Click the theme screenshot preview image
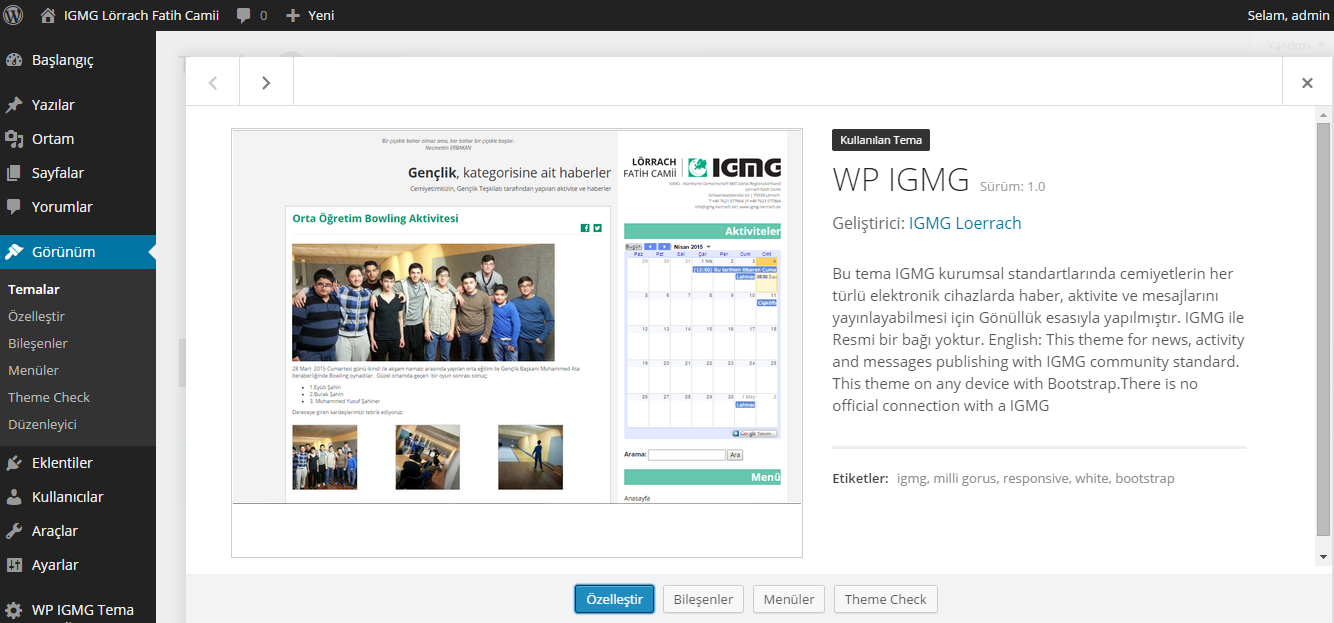 (x=517, y=316)
